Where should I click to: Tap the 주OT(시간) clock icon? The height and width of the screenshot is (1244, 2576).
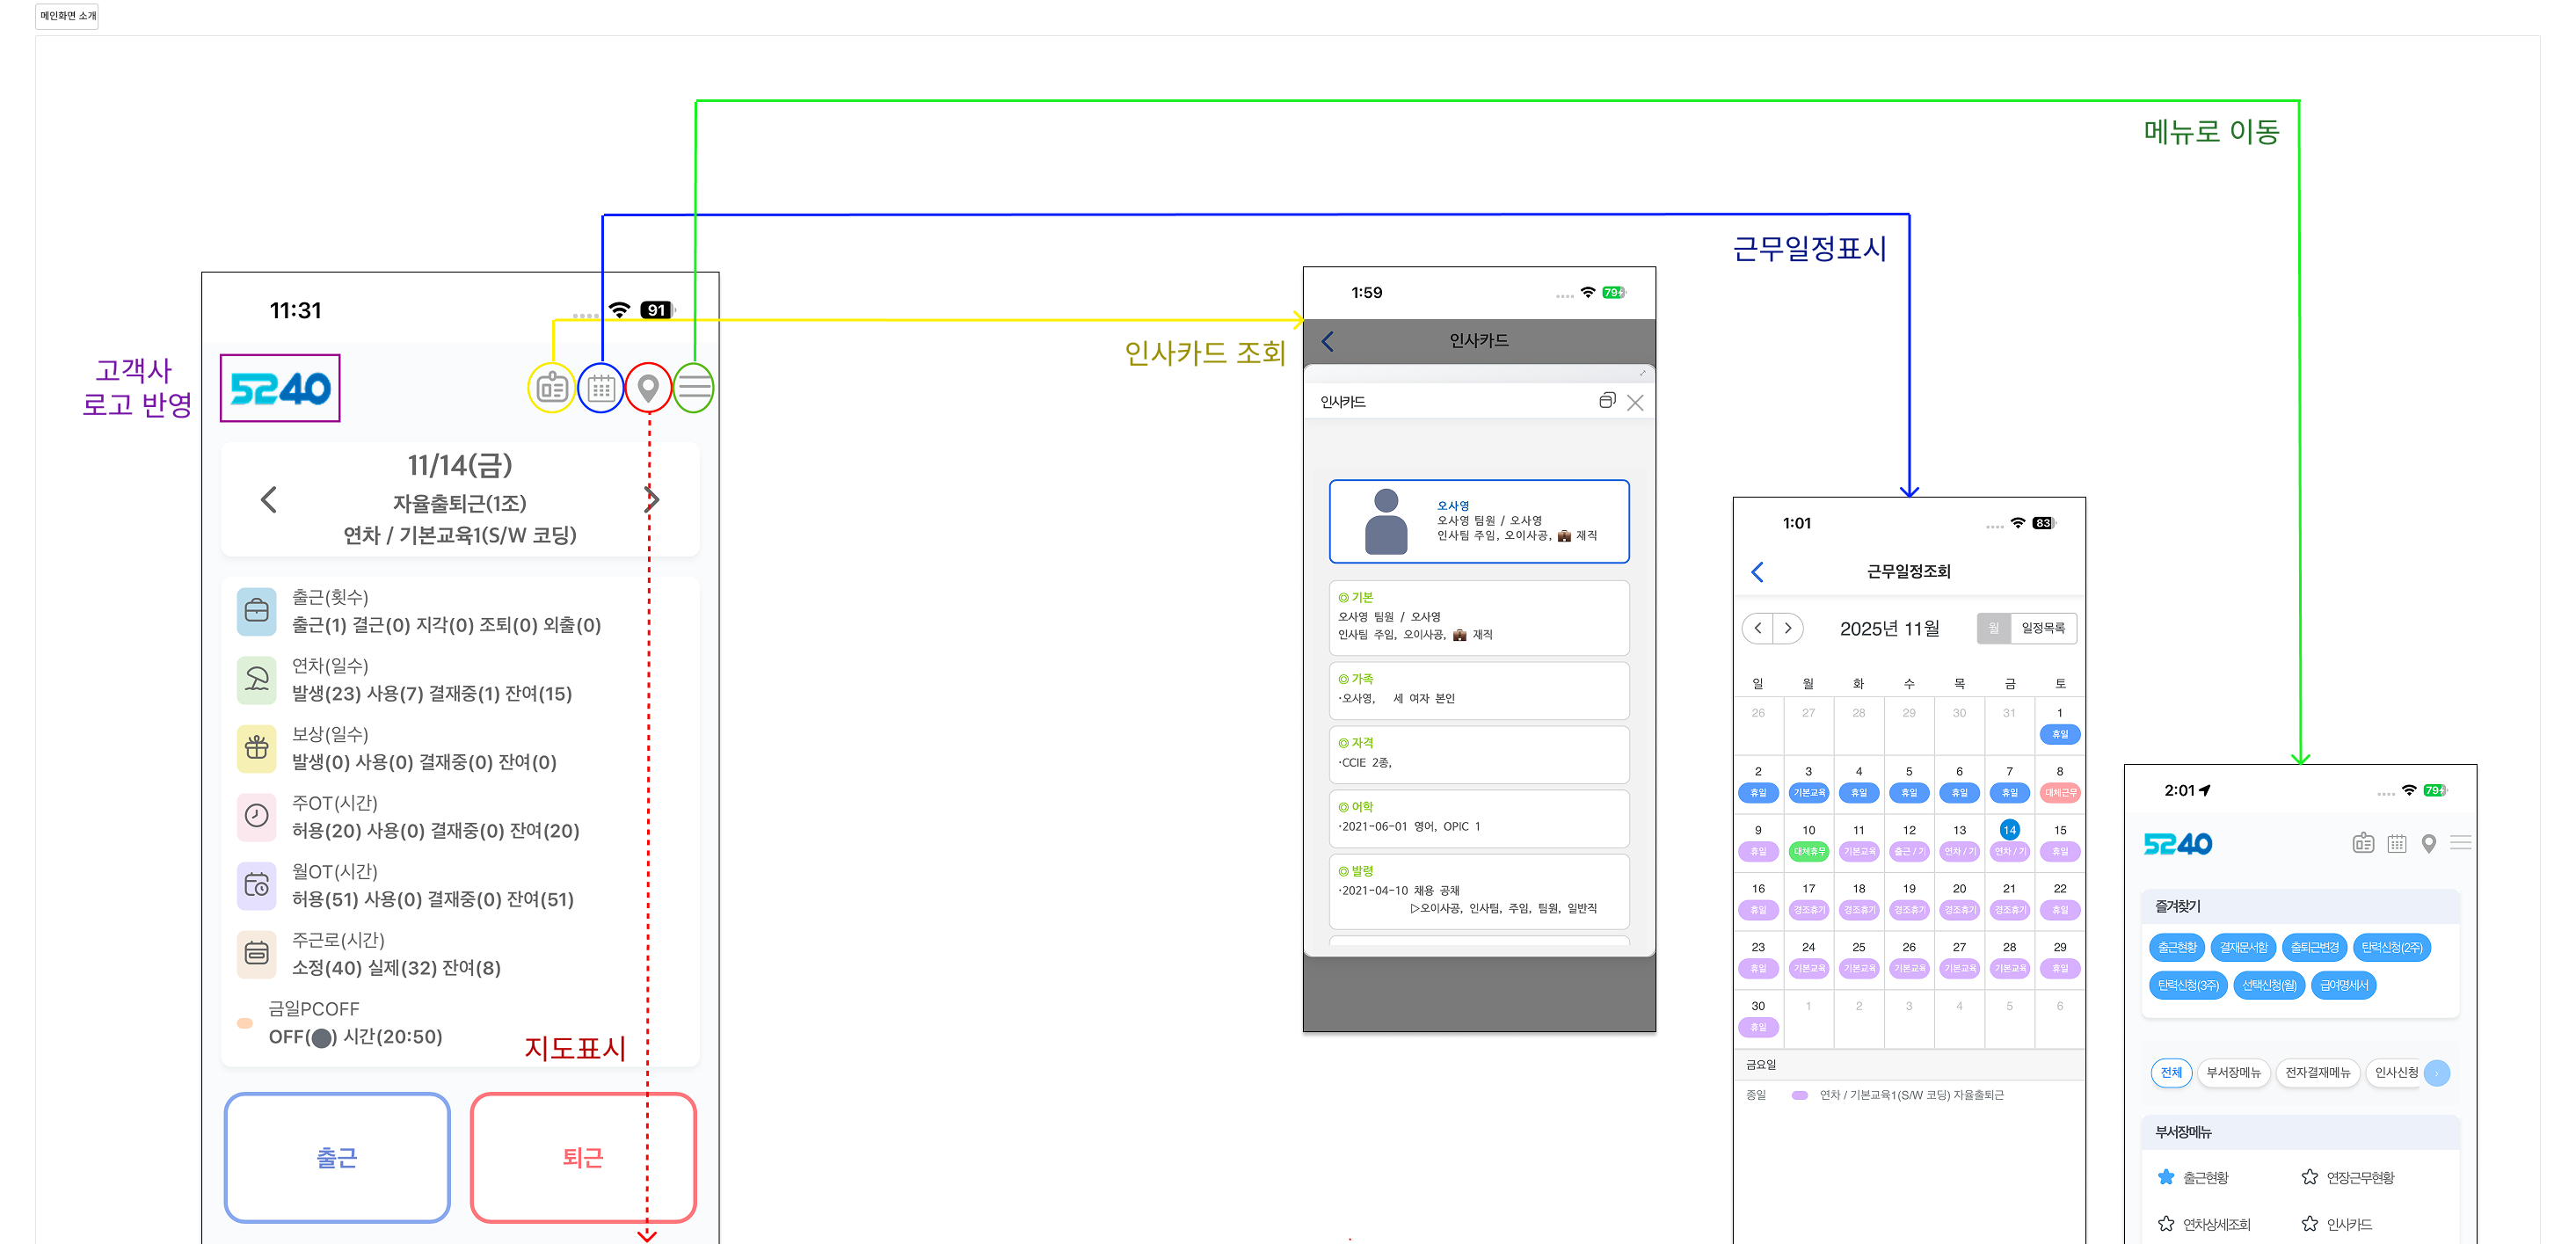257,816
